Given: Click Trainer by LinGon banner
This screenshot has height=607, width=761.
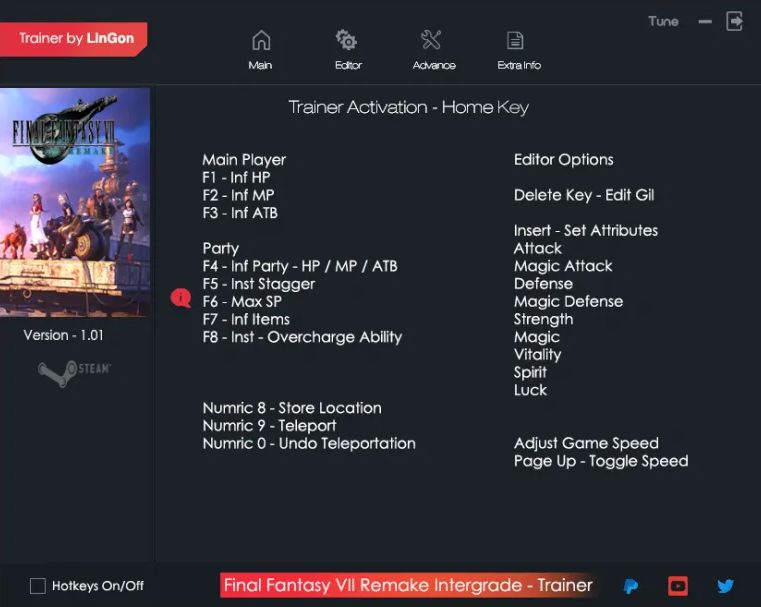Looking at the screenshot, I should pyautogui.click(x=73, y=39).
